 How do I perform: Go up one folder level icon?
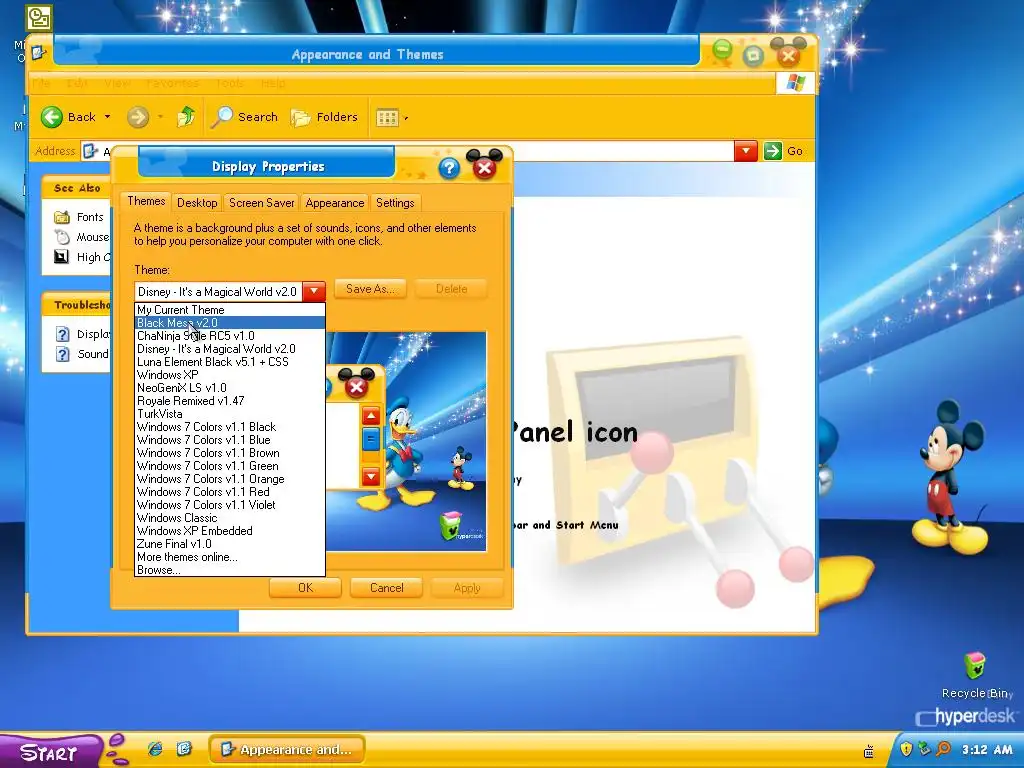186,117
